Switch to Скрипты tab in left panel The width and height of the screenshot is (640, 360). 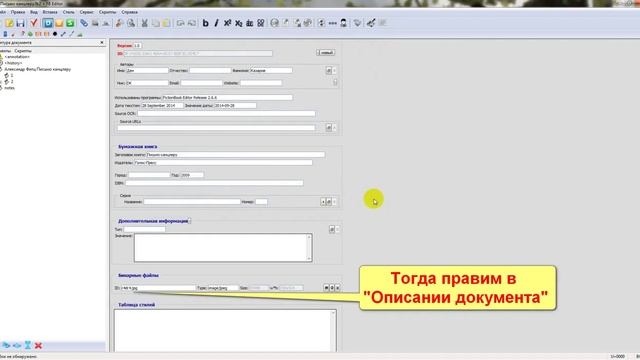[23, 51]
